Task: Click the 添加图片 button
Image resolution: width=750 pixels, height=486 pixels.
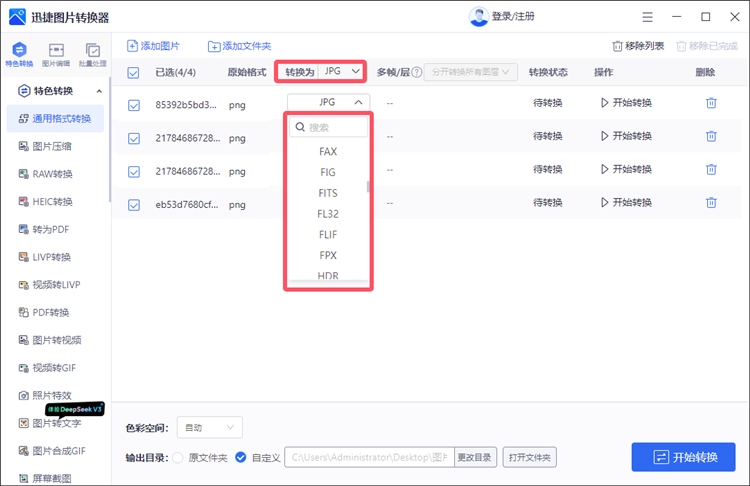Action: point(153,46)
